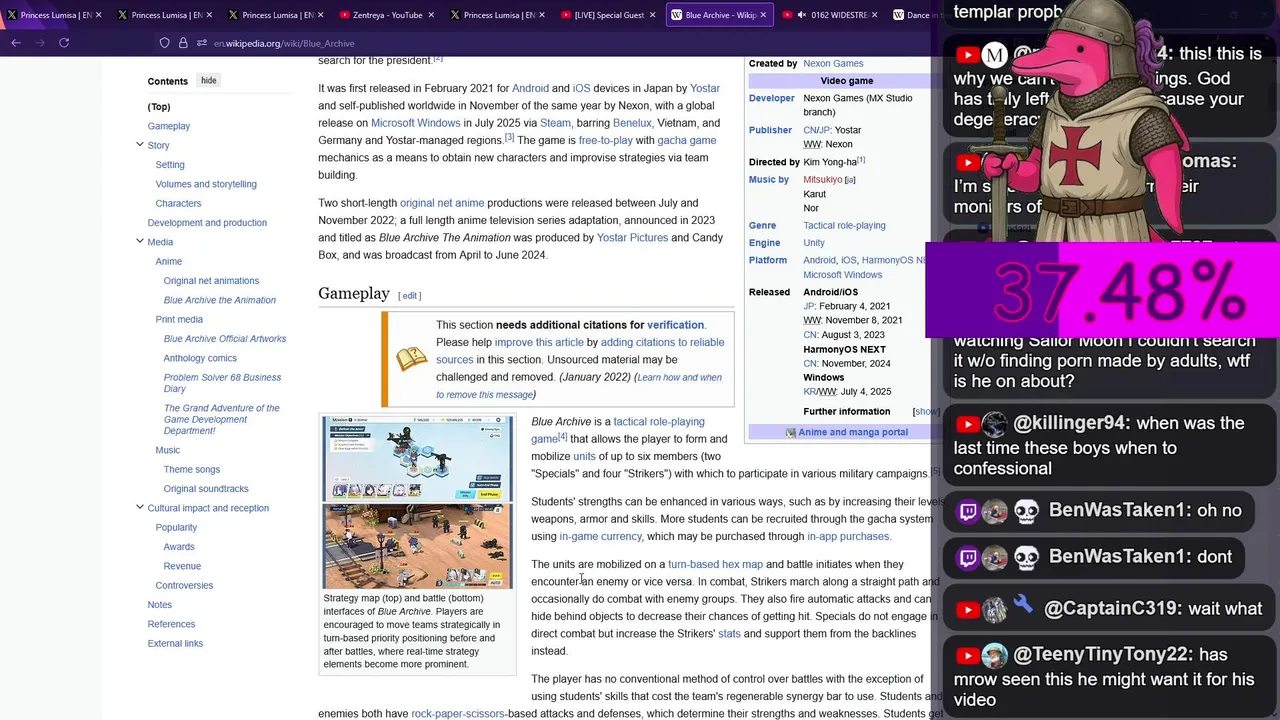Image resolution: width=1280 pixels, height=720 pixels.
Task: Close the Zentreya - YouTube tab
Action: pyautogui.click(x=432, y=15)
